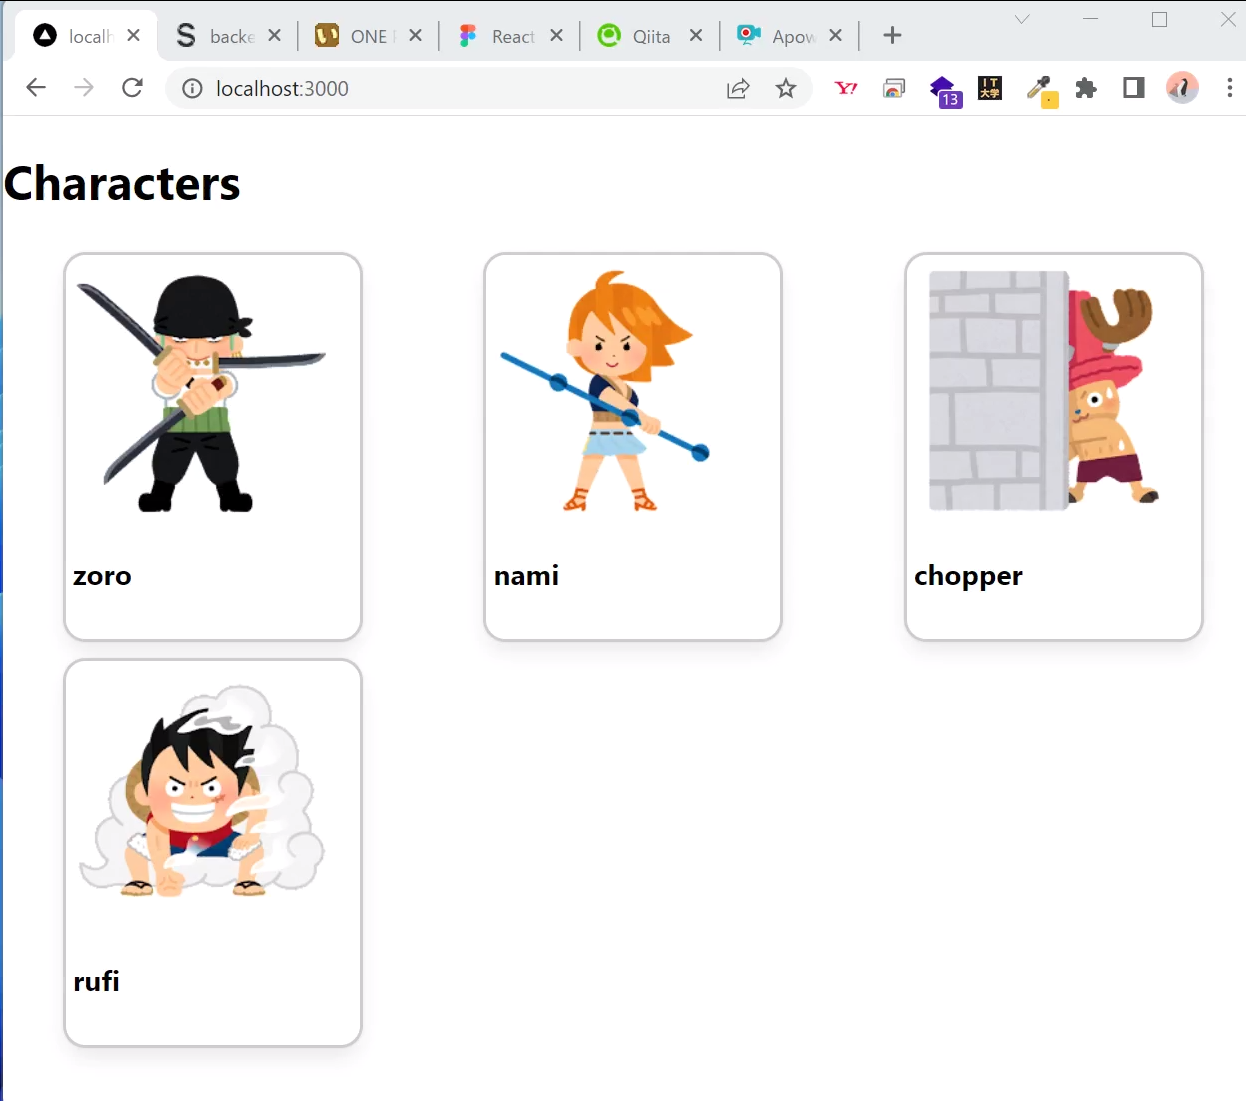Select the nami name label

point(526,576)
